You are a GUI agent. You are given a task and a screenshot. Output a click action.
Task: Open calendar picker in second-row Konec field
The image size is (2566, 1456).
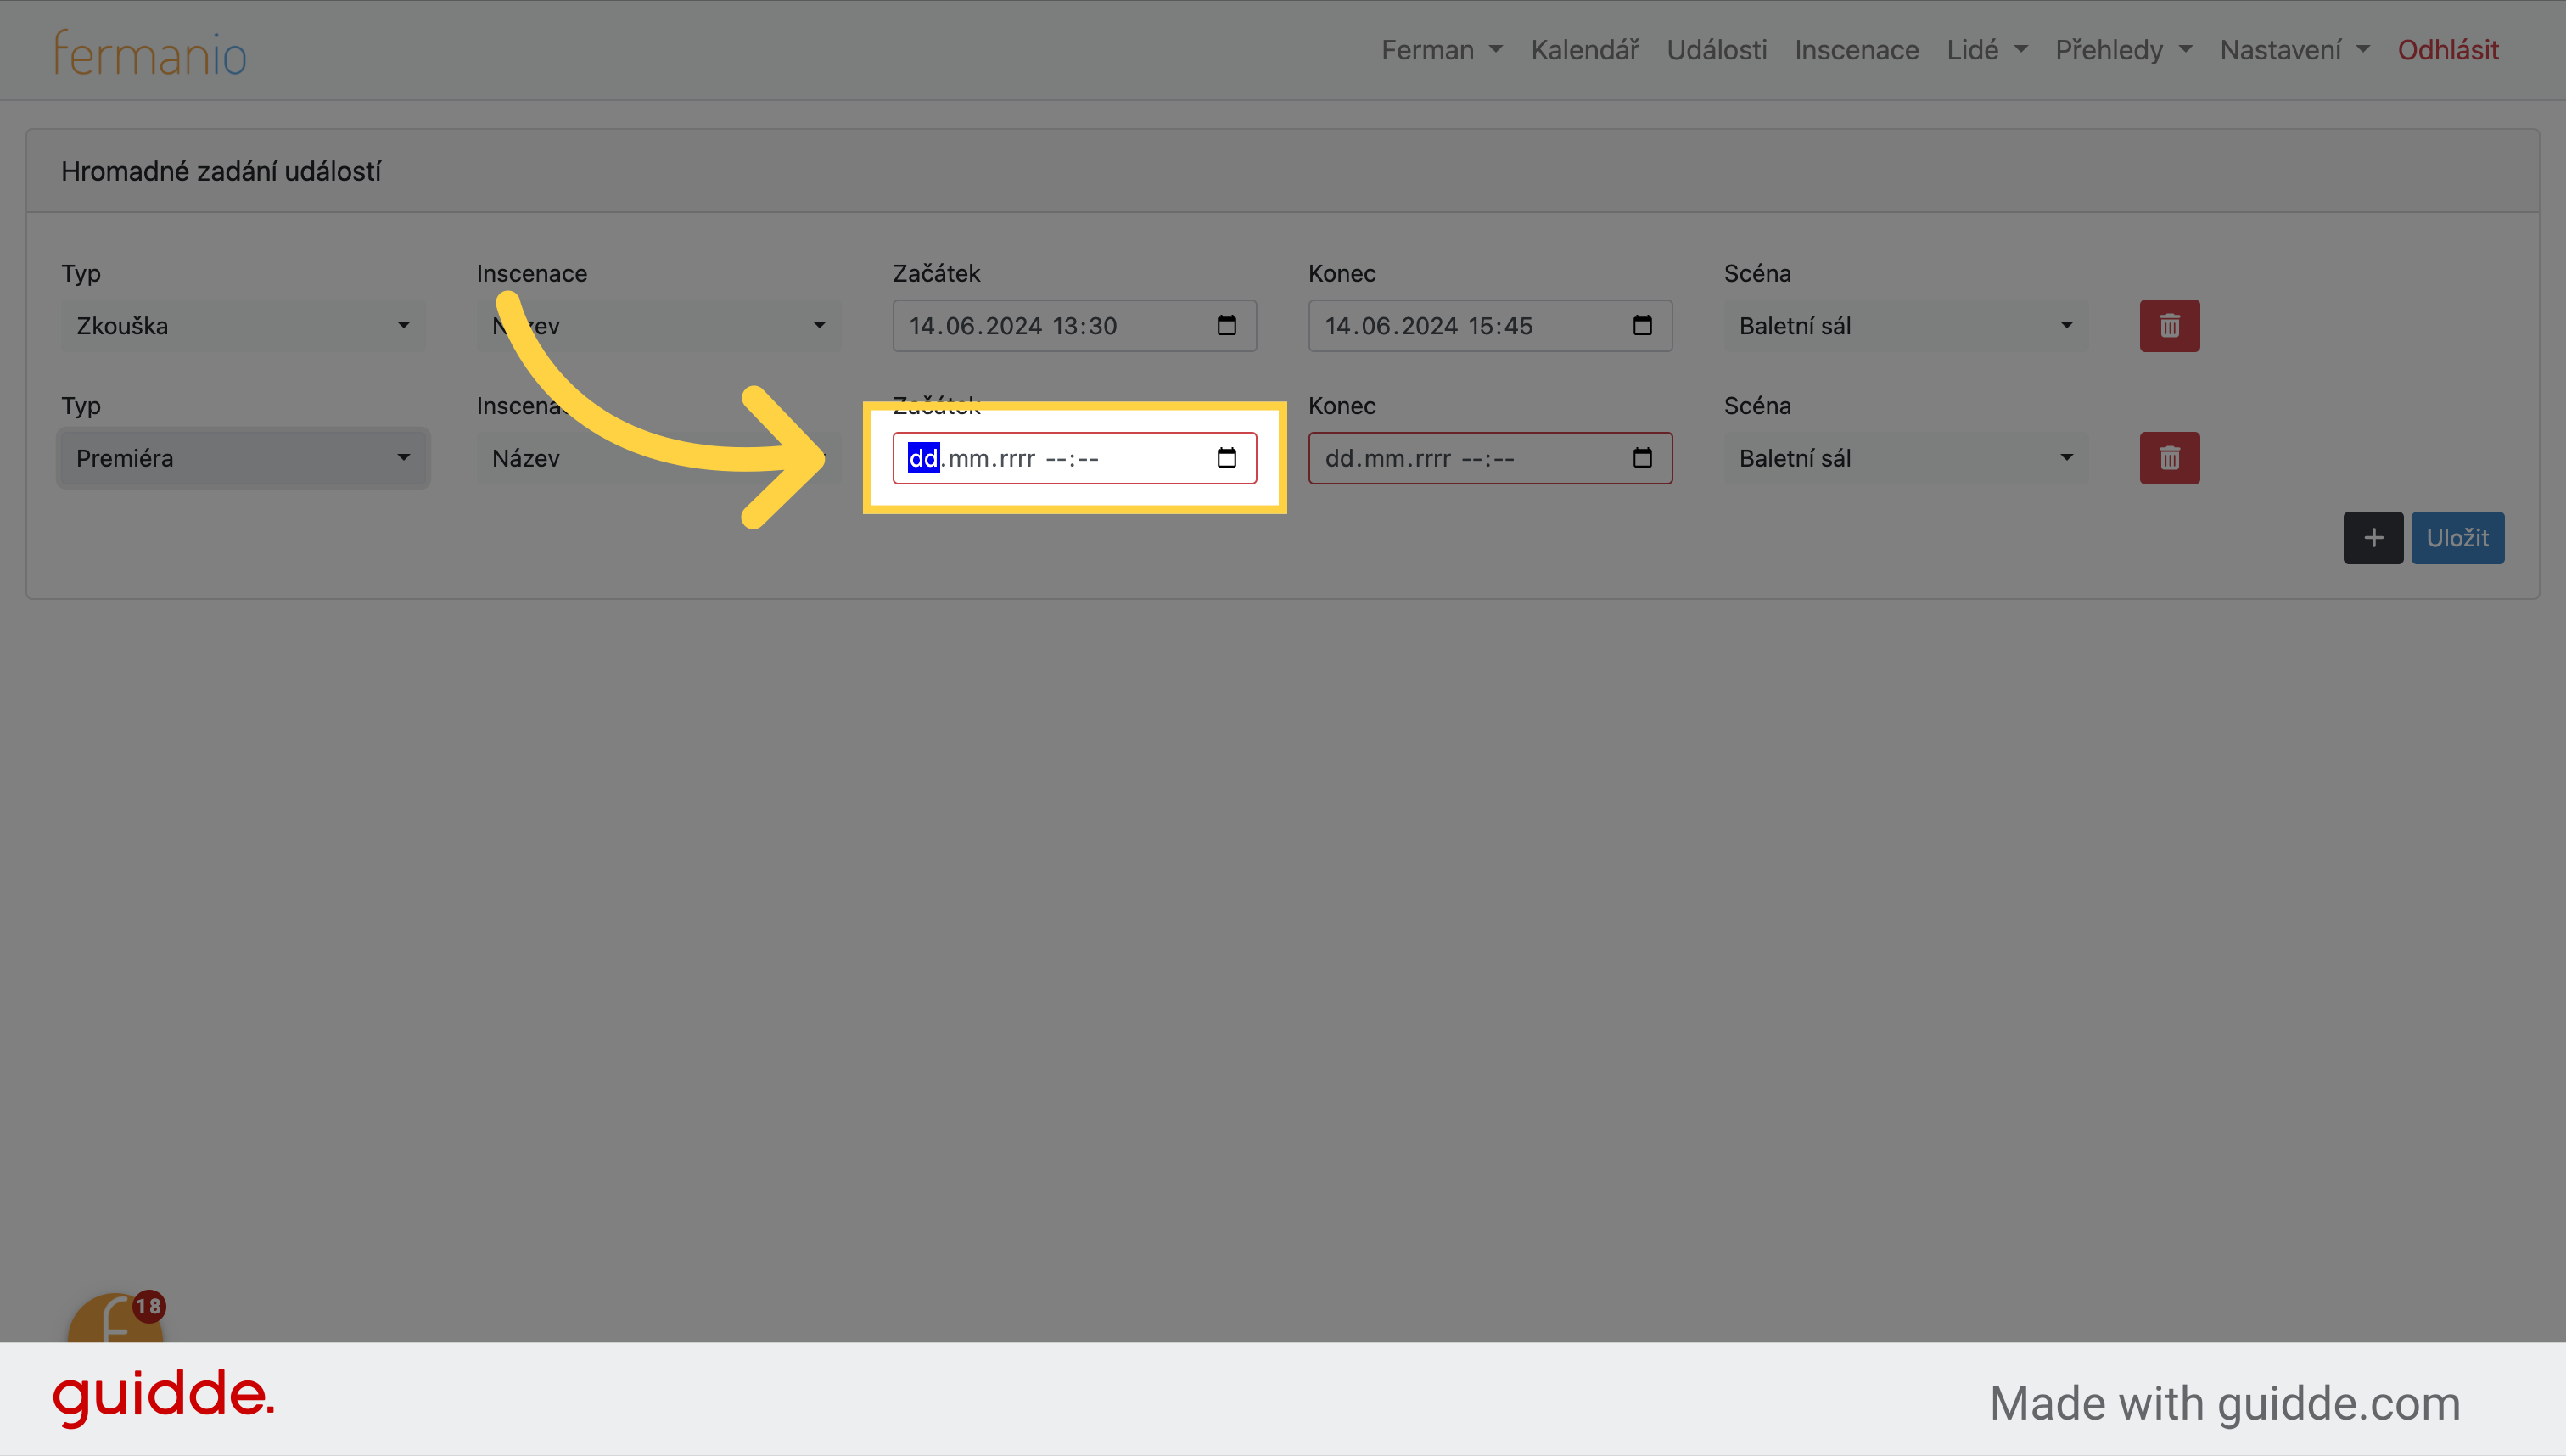1642,457
